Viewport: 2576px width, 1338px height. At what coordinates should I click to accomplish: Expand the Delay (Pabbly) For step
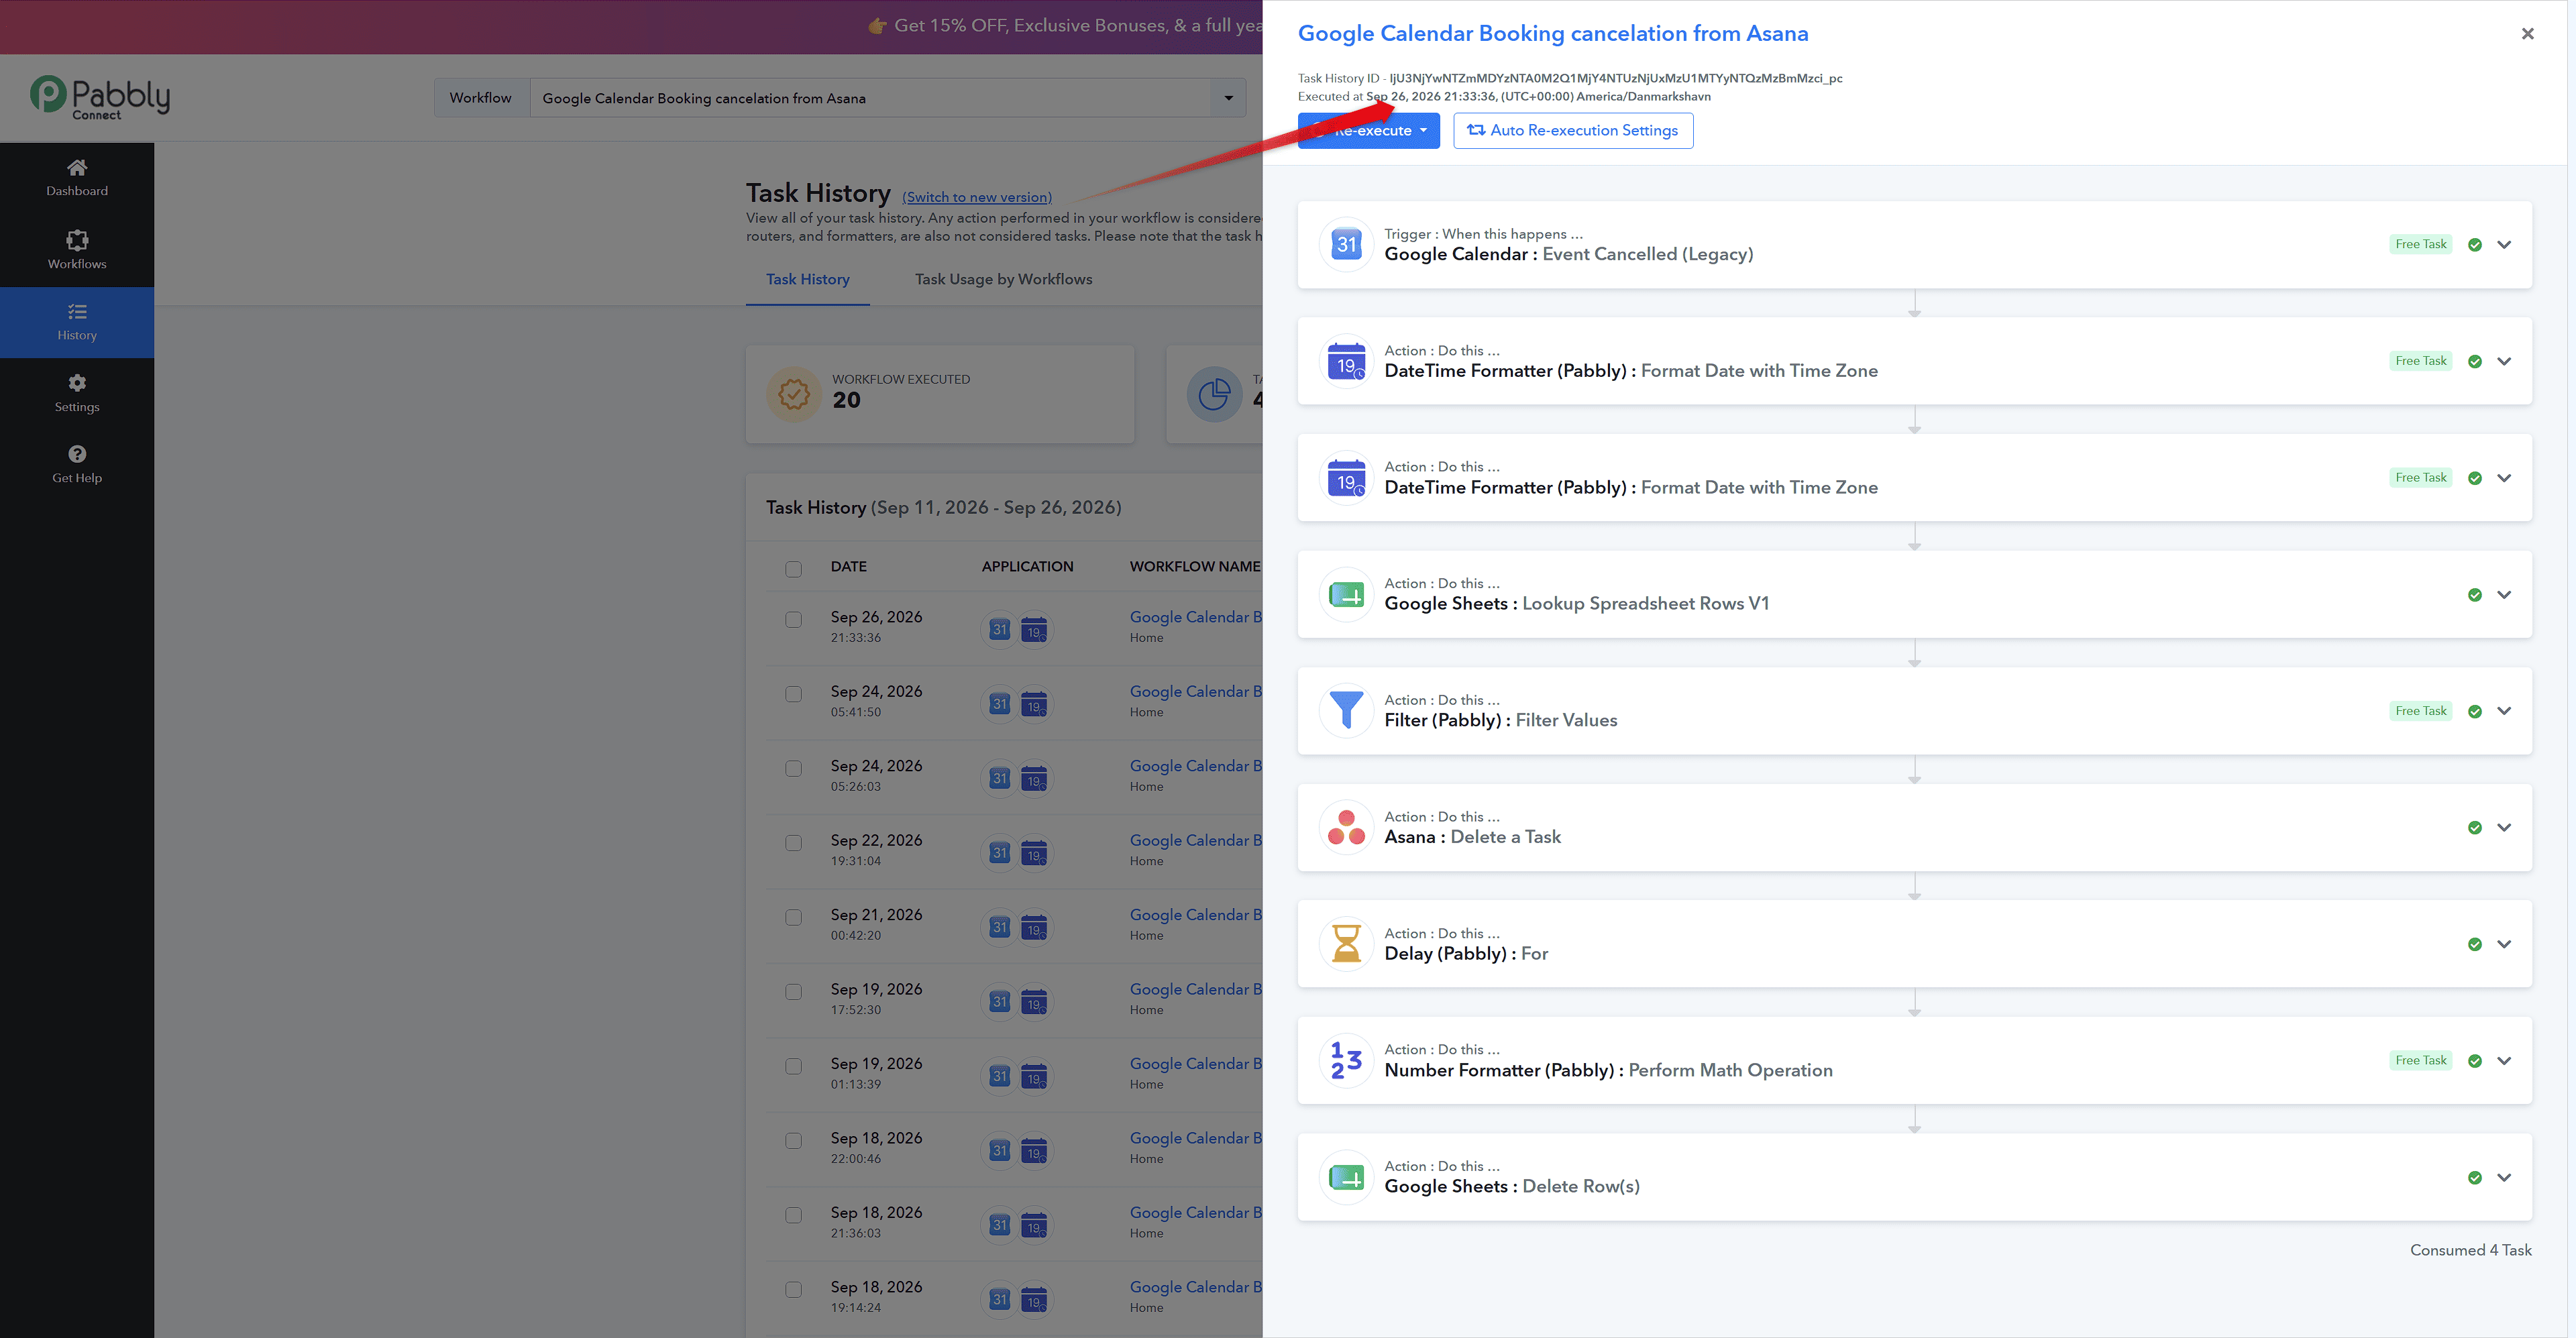pyautogui.click(x=2504, y=944)
